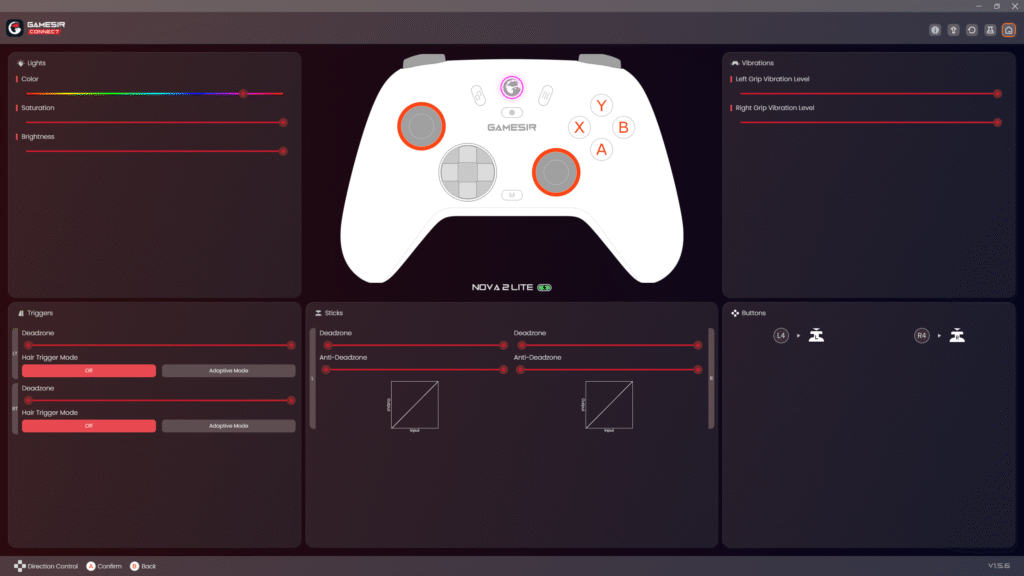This screenshot has height=576, width=1024.
Task: Set LT Hair Trigger to Adaptive Mode
Action: point(229,371)
